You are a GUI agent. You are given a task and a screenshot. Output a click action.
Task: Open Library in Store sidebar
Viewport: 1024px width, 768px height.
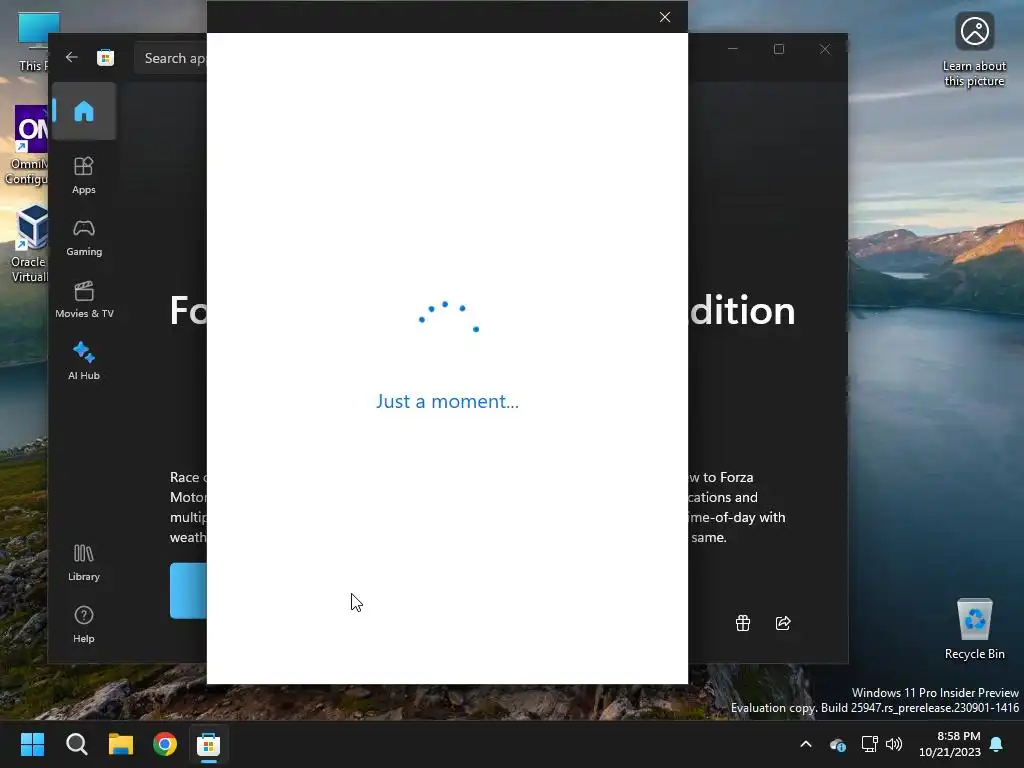(x=84, y=562)
